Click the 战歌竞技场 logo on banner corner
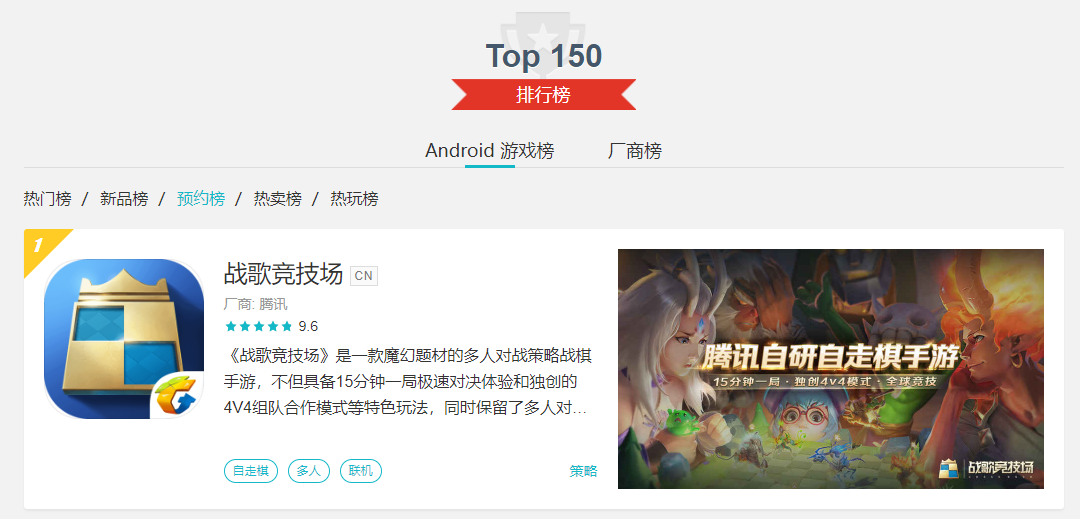Image resolution: width=1080 pixels, height=519 pixels. (x=987, y=468)
